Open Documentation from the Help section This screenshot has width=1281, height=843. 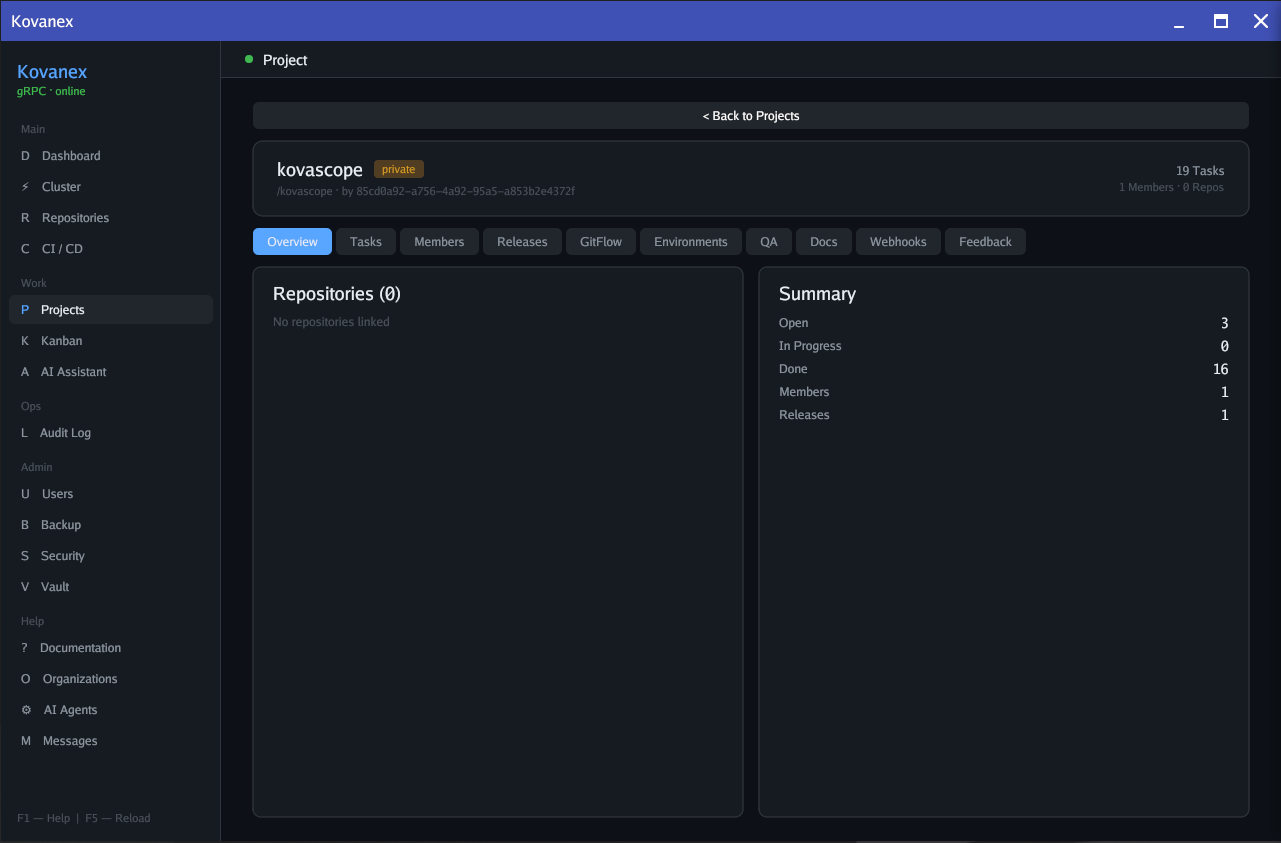pos(81,647)
